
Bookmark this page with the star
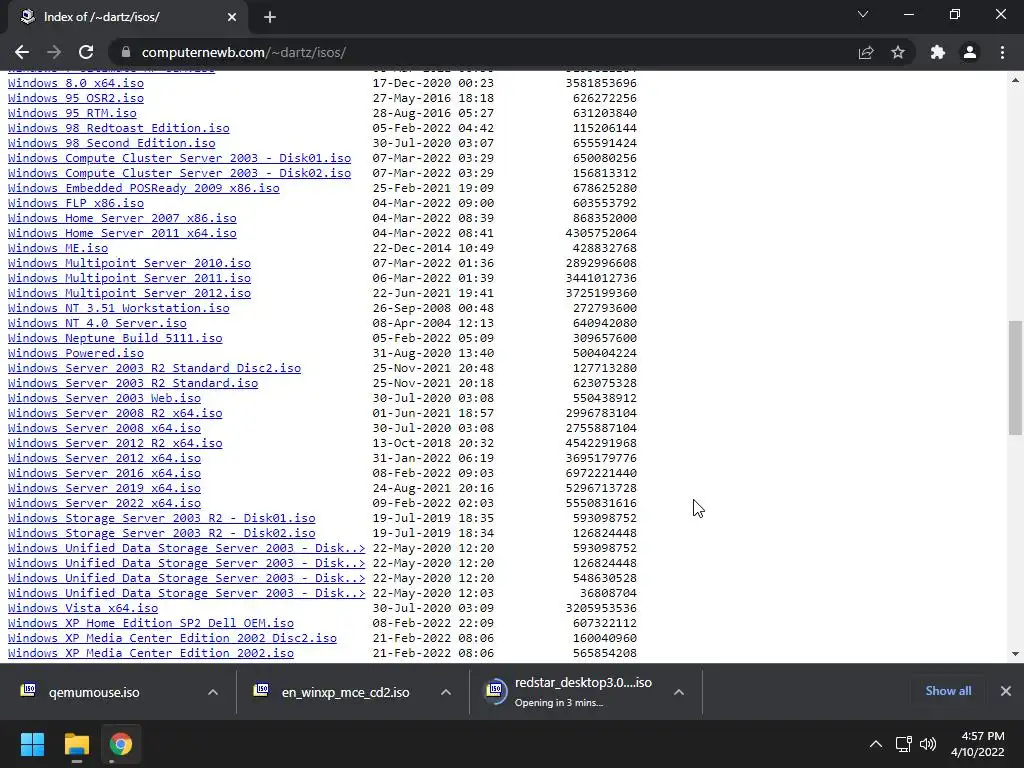898,52
